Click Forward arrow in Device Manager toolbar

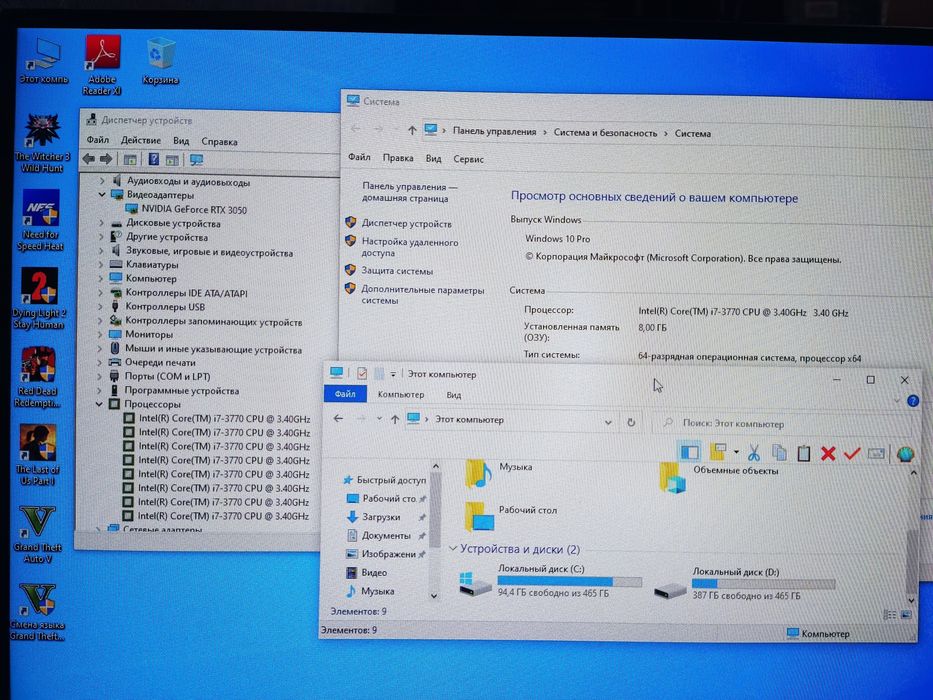[106, 158]
